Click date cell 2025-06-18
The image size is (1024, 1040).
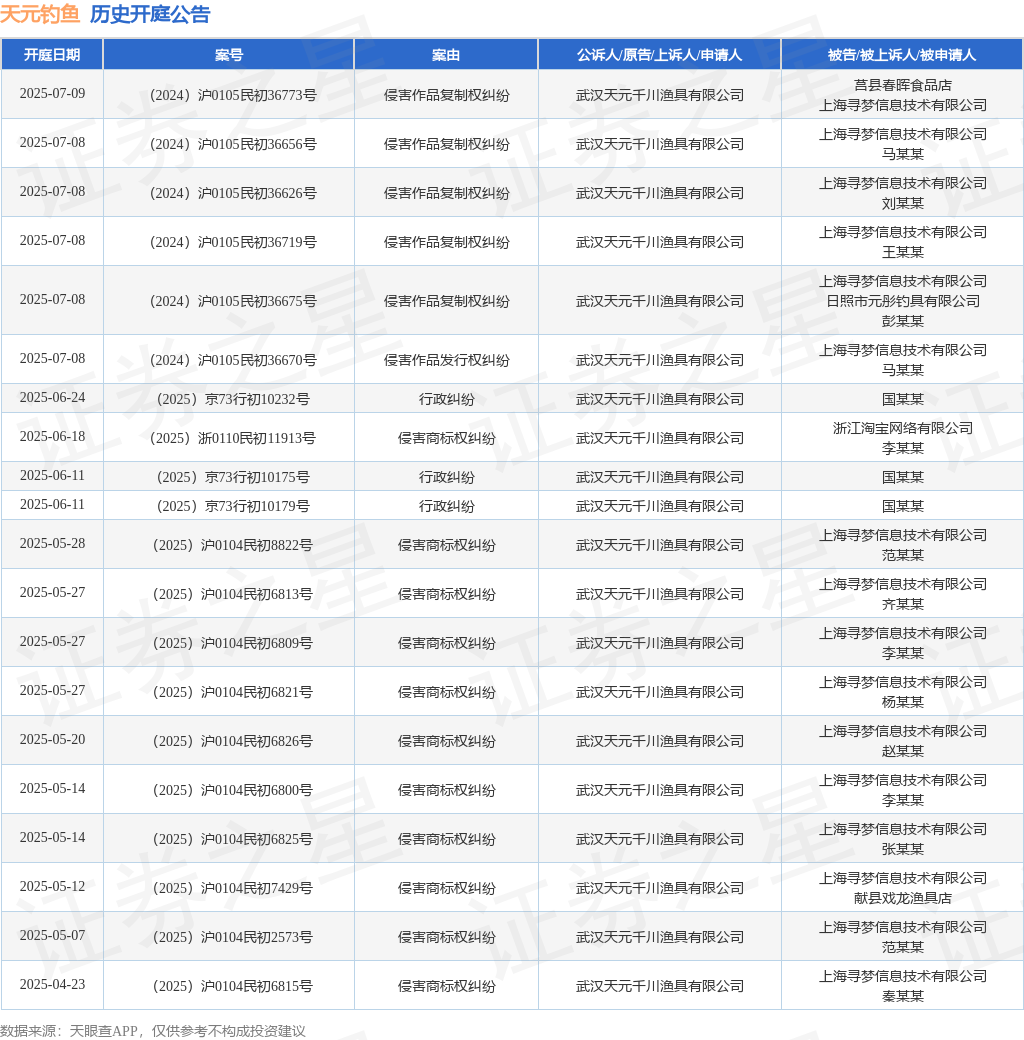click(x=52, y=436)
